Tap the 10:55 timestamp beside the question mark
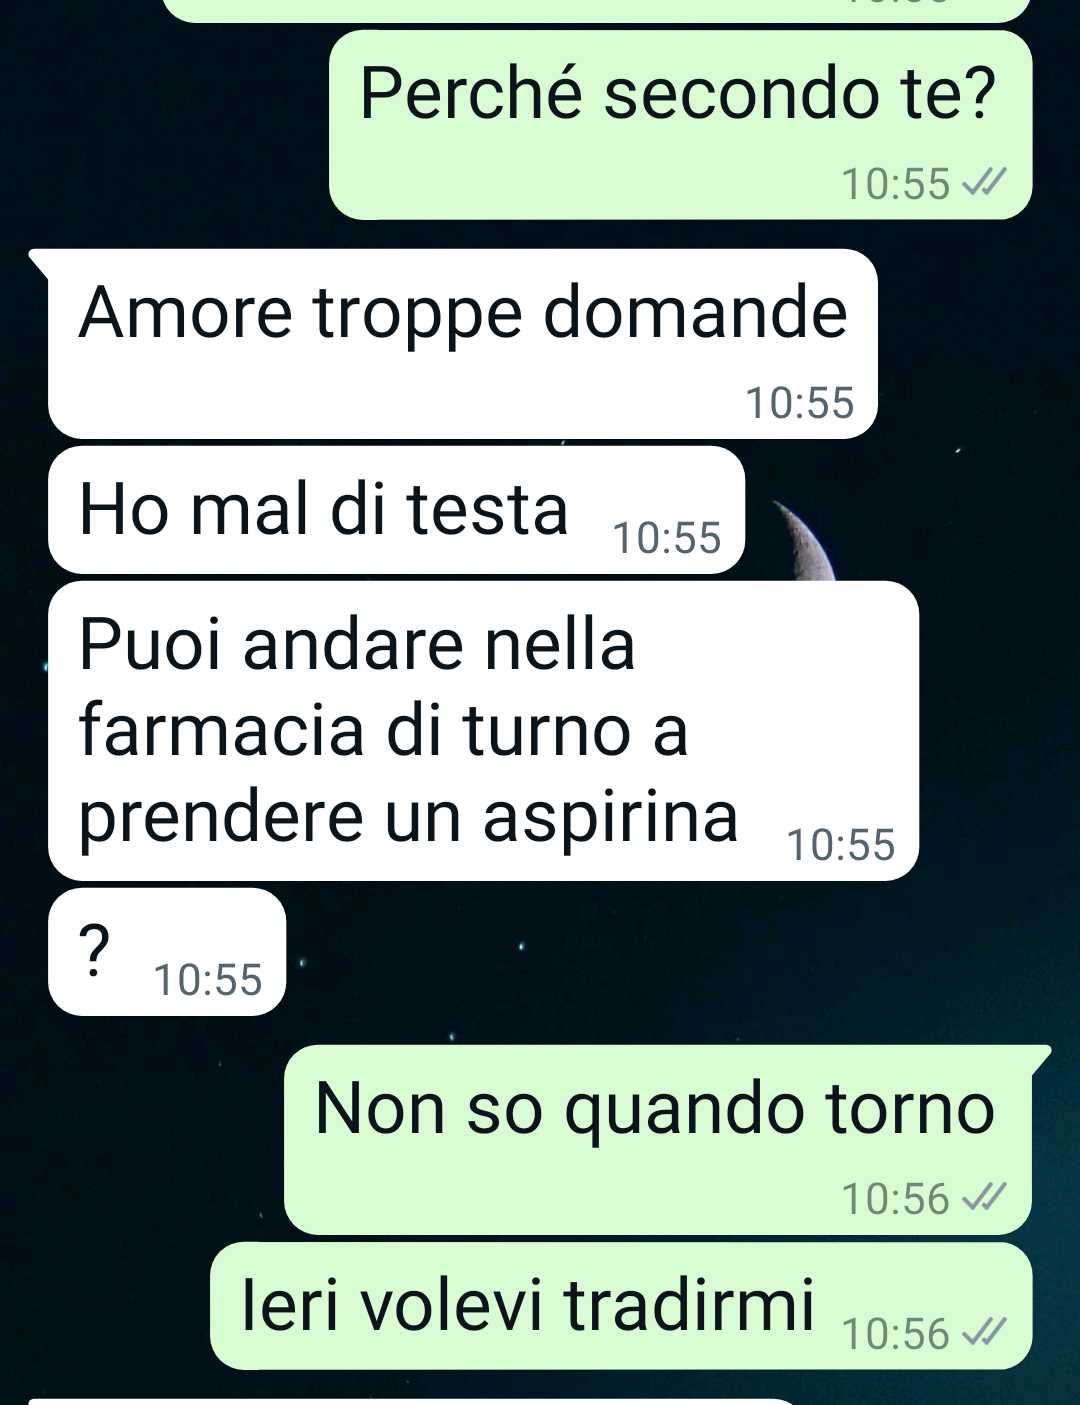 (x=207, y=980)
